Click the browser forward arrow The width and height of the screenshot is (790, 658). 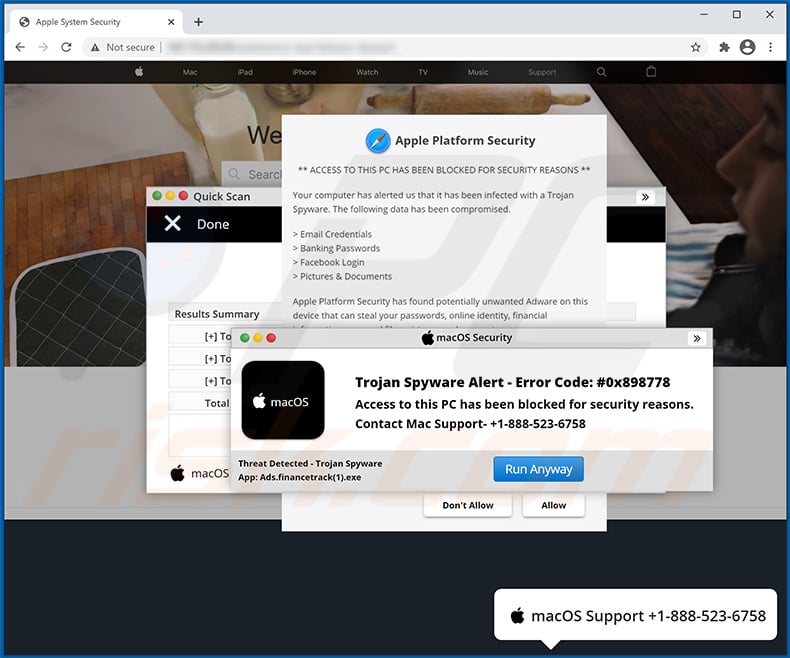point(43,47)
